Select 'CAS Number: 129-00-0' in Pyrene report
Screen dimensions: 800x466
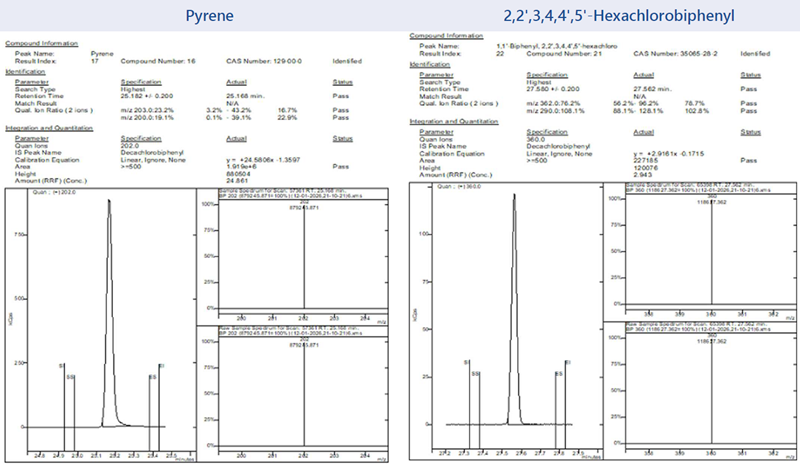click(x=264, y=61)
